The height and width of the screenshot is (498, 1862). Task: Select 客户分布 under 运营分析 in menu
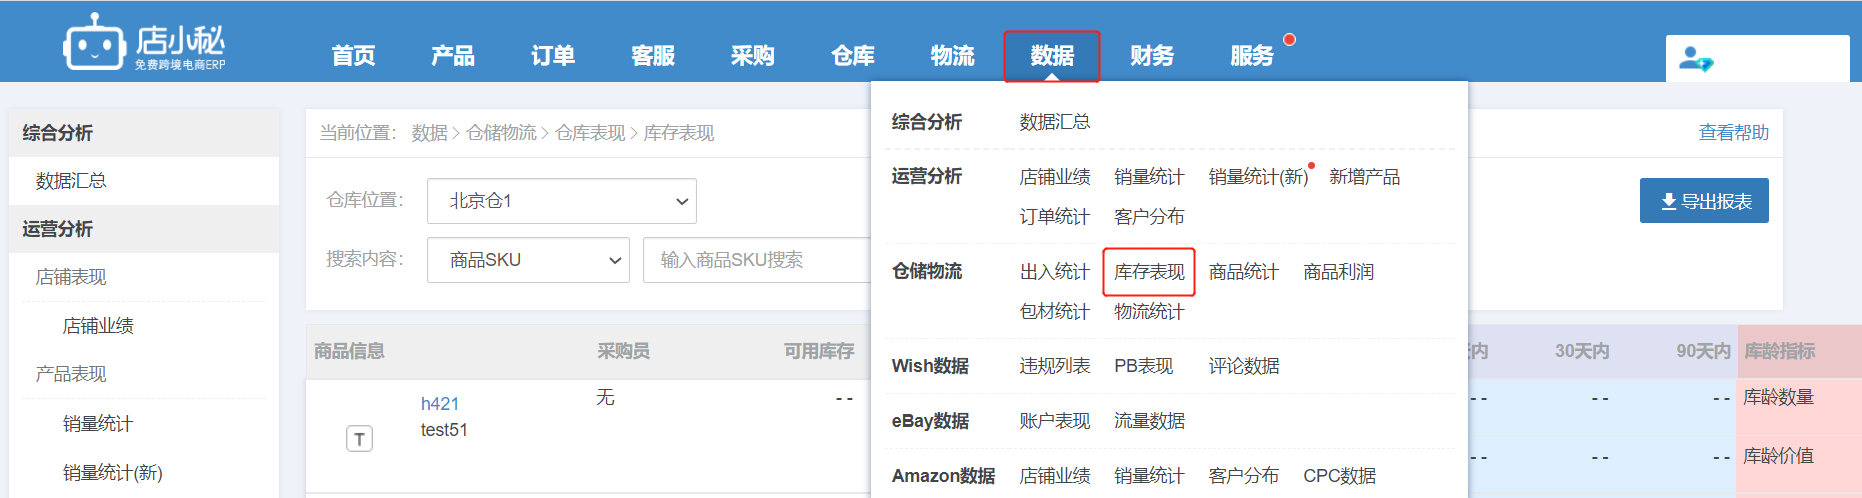(1150, 217)
